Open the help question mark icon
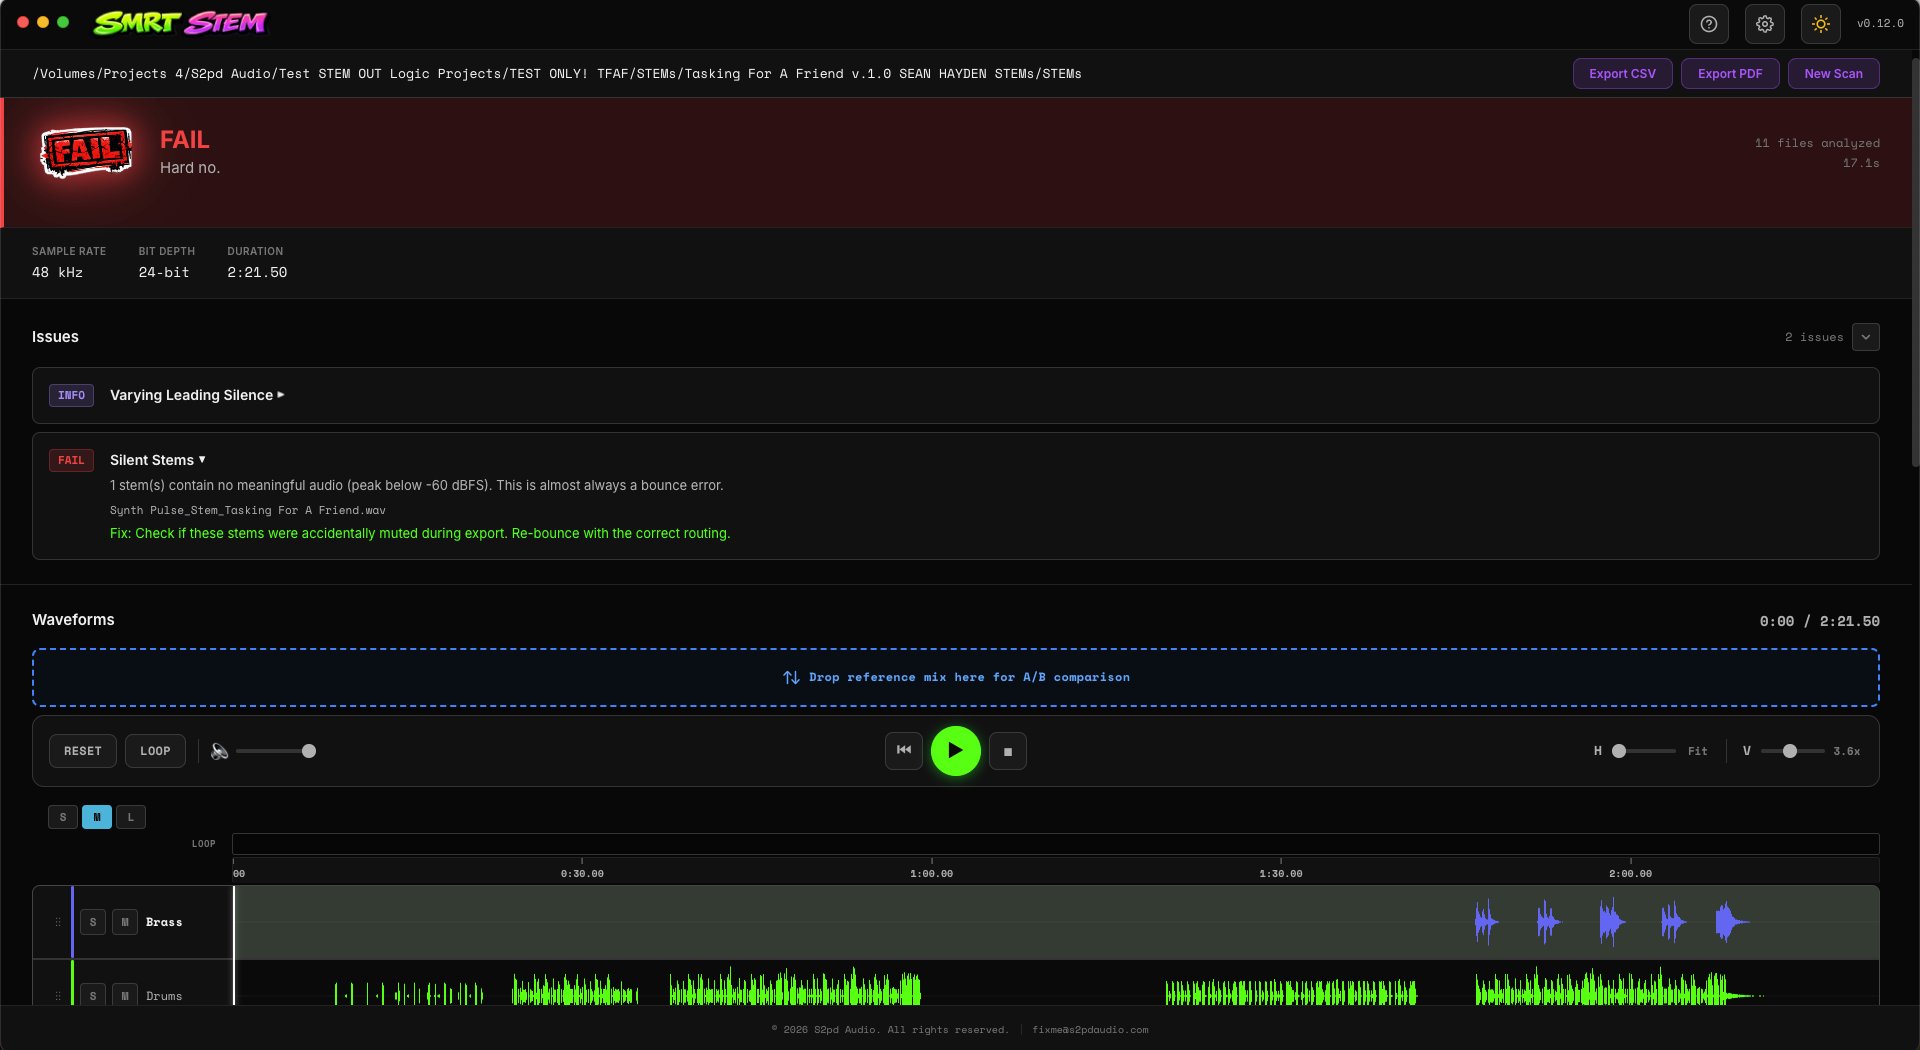Viewport: 1920px width, 1050px height. point(1708,24)
